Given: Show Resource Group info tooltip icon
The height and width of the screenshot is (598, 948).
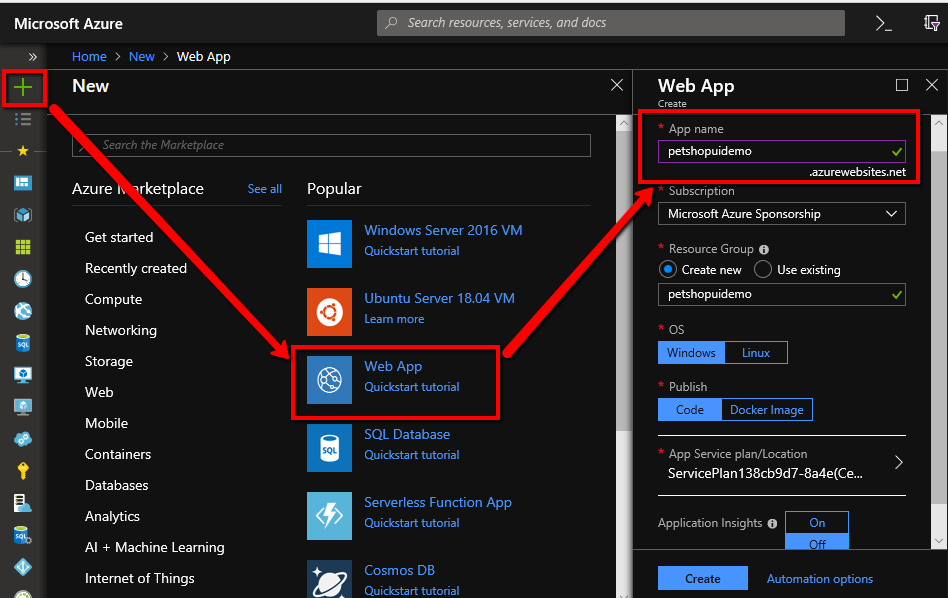Looking at the screenshot, I should pyautogui.click(x=764, y=250).
